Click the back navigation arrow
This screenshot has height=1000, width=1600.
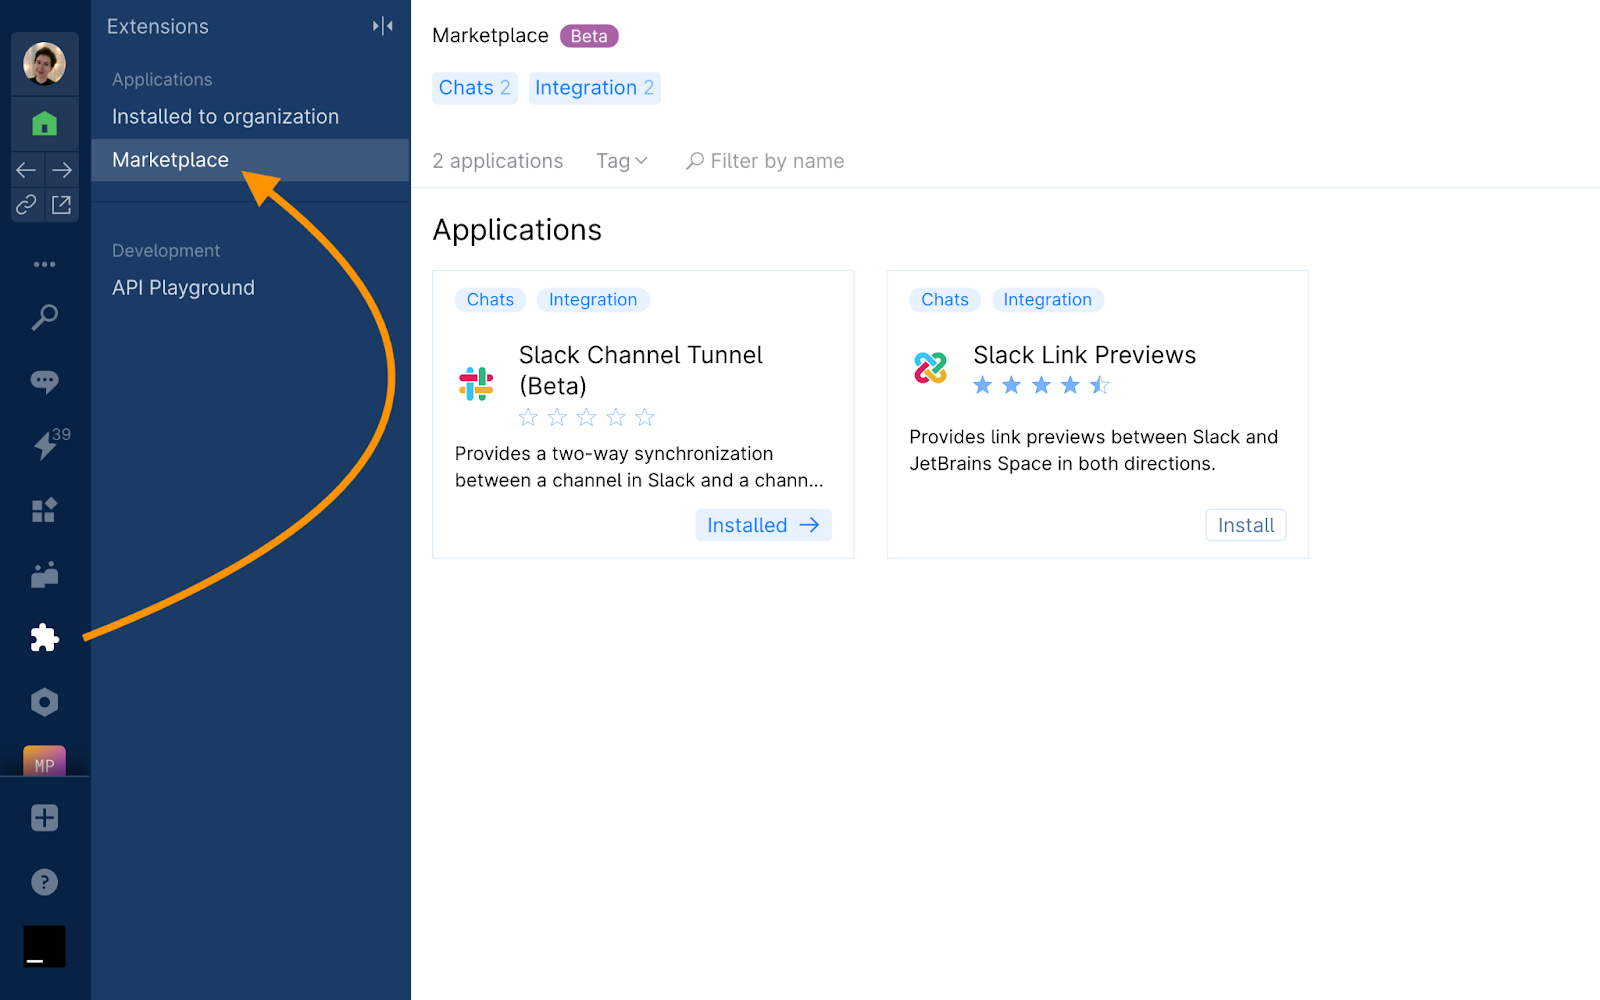(x=27, y=170)
